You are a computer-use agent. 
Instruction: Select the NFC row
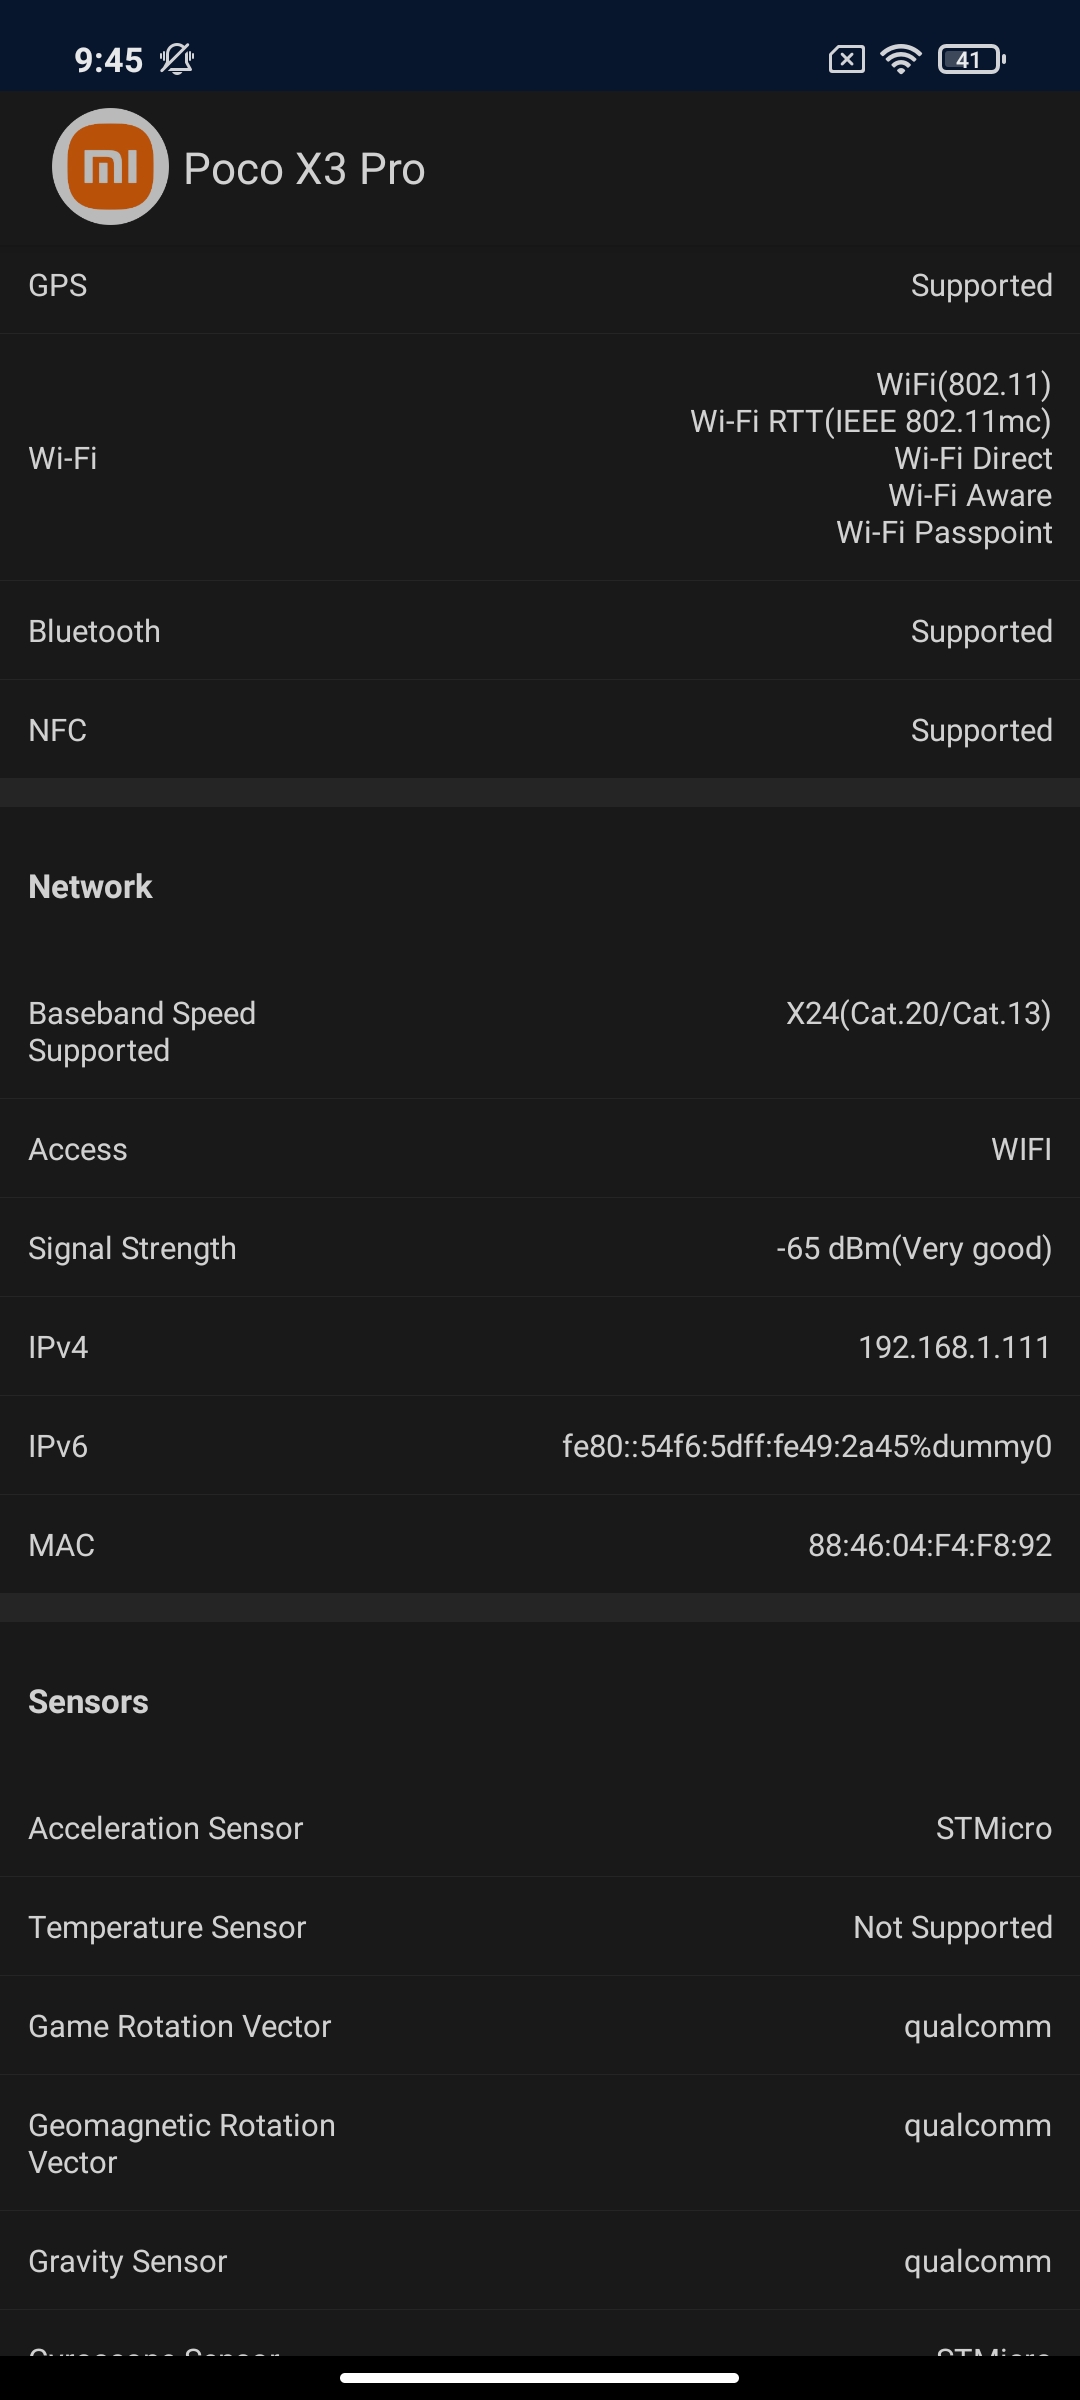[540, 731]
